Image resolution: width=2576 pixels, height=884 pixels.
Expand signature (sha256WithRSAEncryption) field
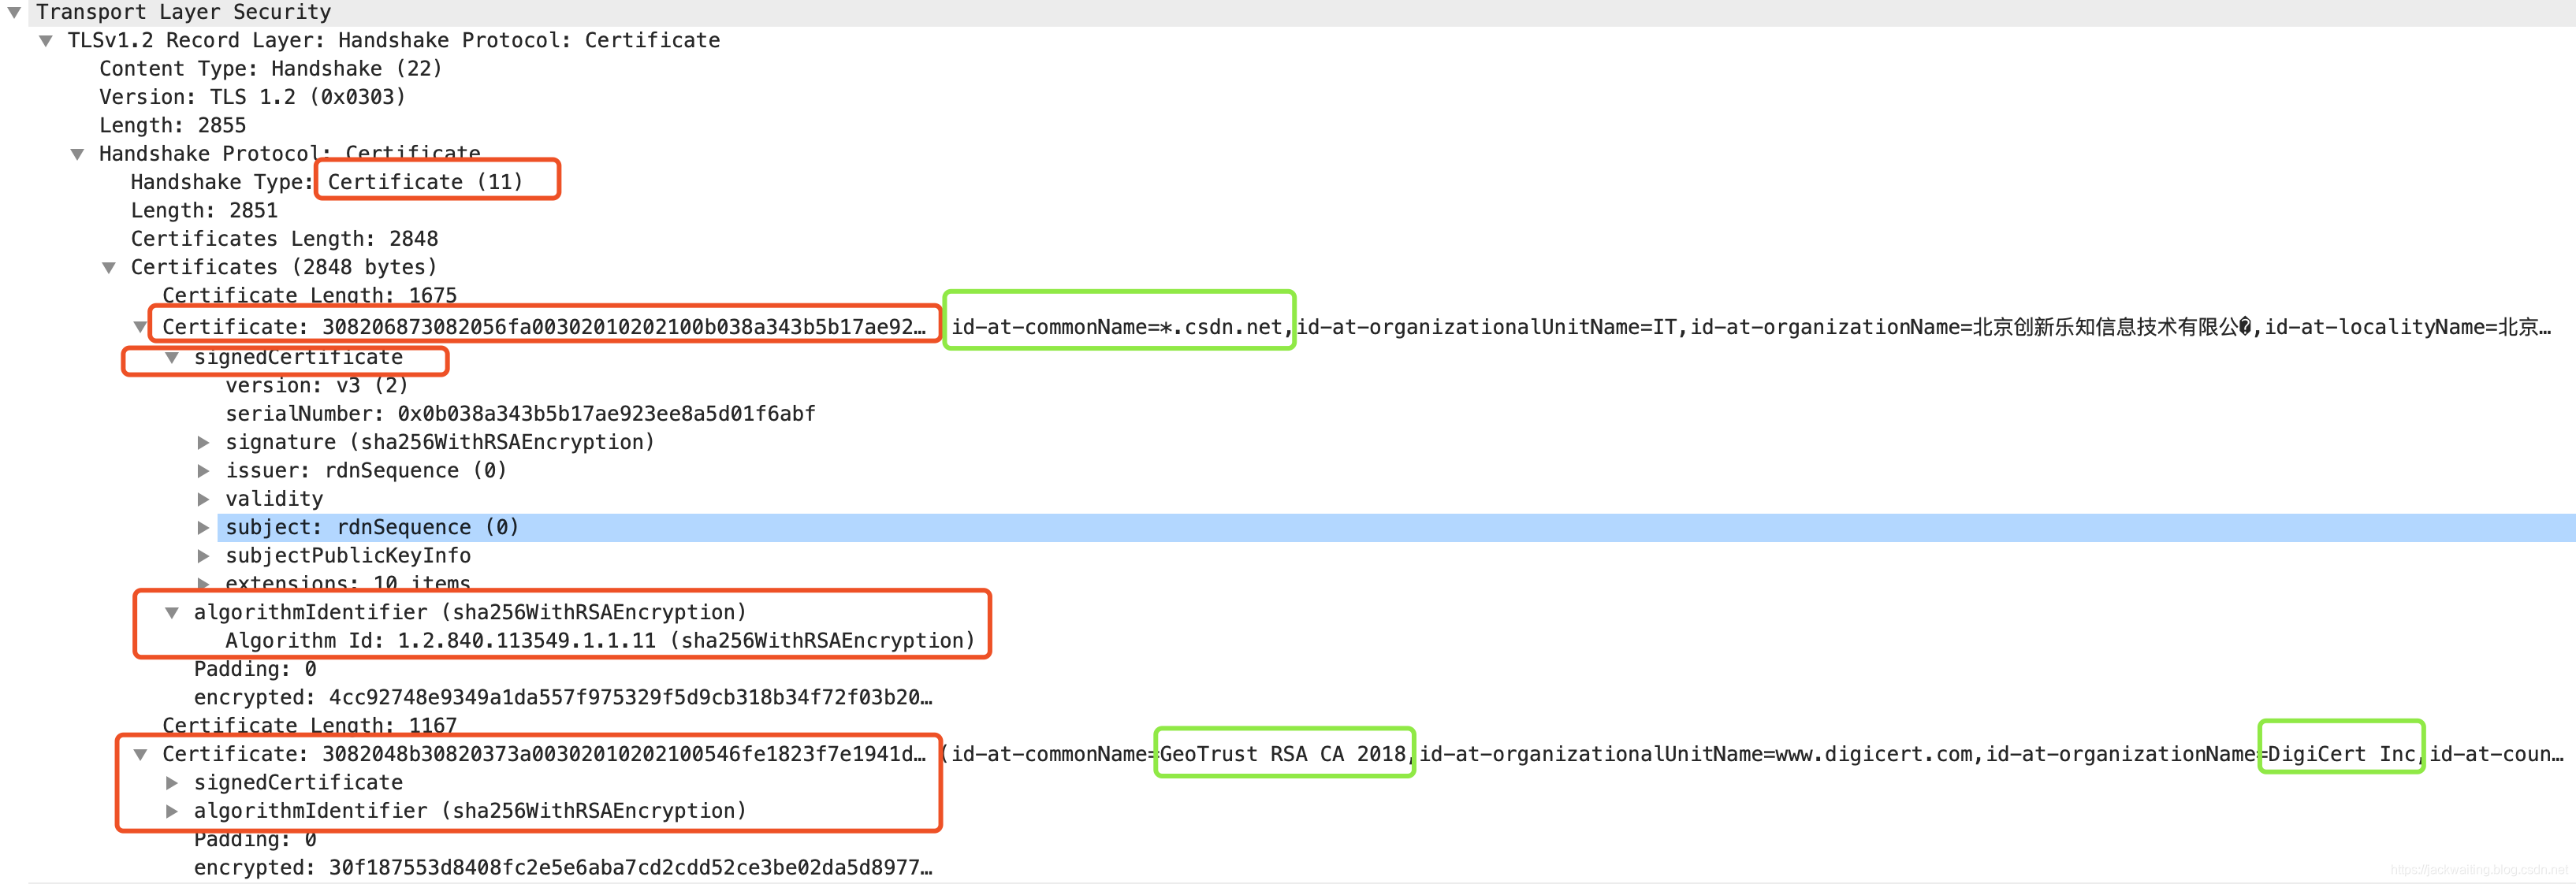[x=203, y=443]
